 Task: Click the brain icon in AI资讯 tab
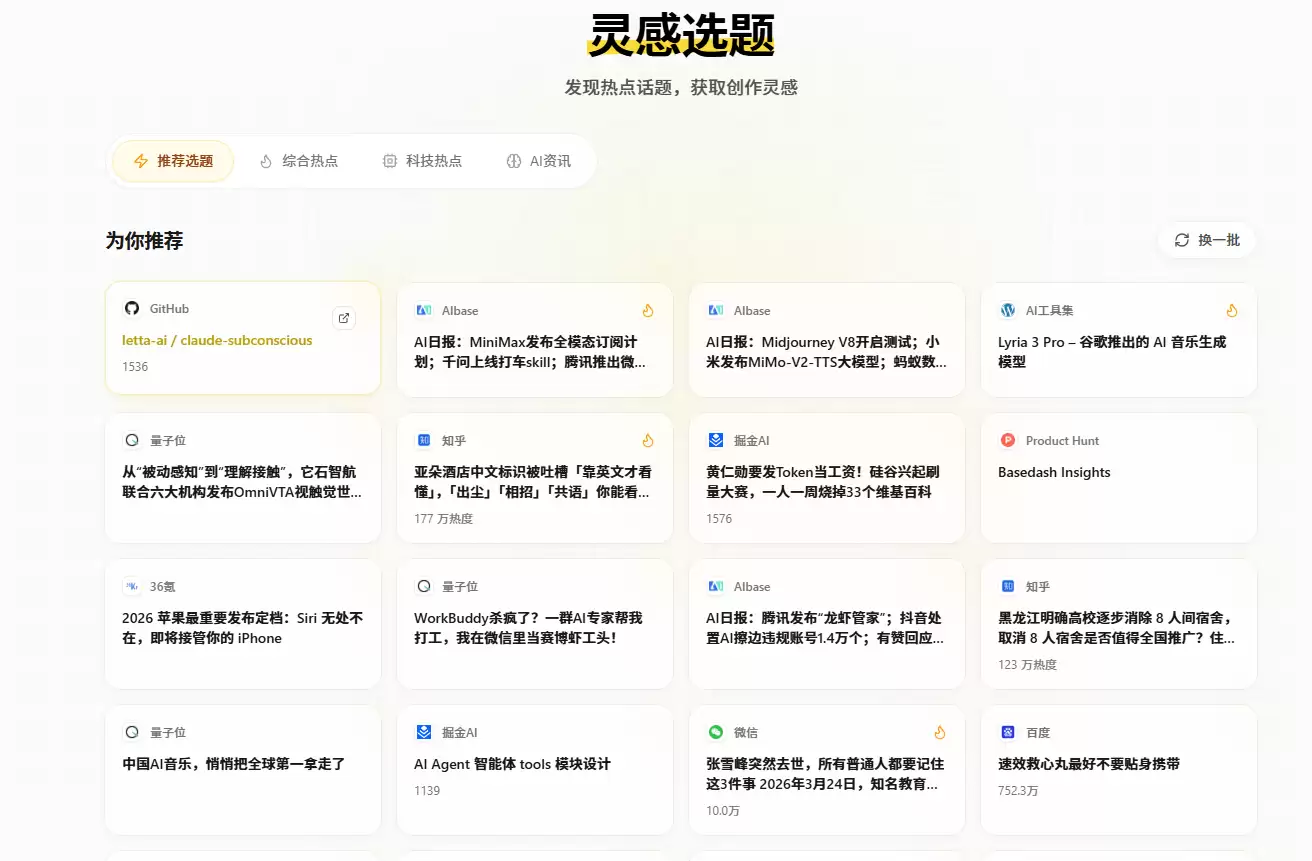coord(514,161)
